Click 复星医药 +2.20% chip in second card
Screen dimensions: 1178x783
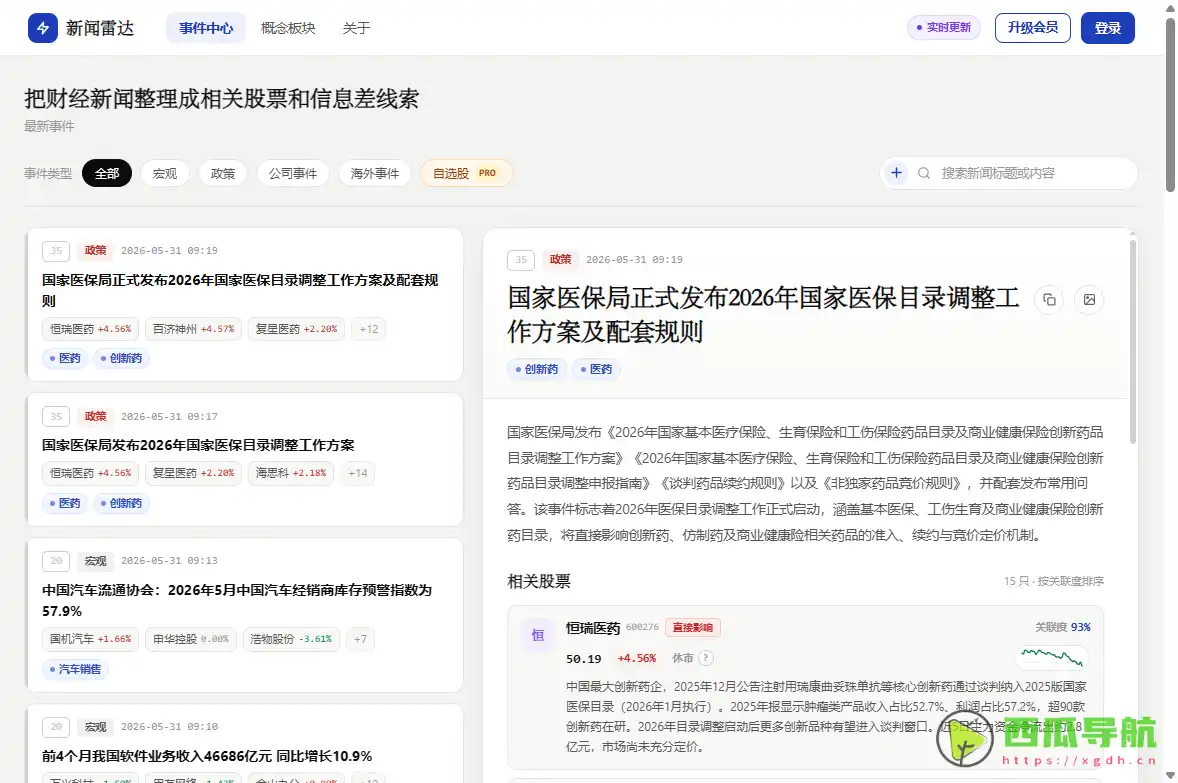193,473
